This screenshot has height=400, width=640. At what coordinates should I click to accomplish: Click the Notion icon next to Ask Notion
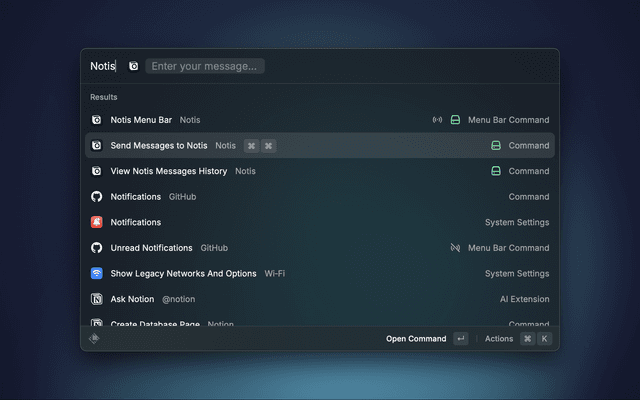(97, 299)
